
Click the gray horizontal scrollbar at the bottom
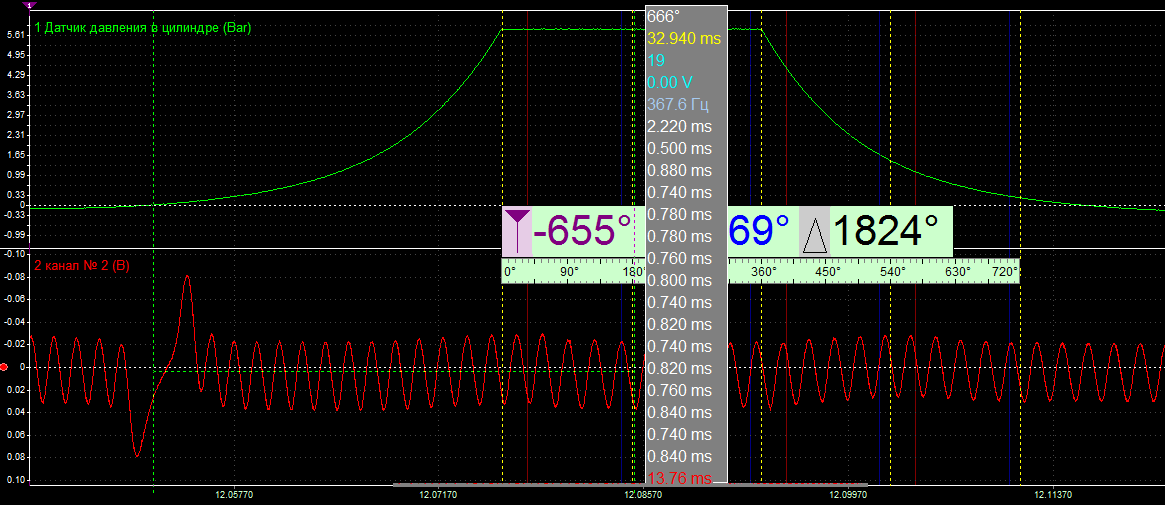click(x=520, y=485)
